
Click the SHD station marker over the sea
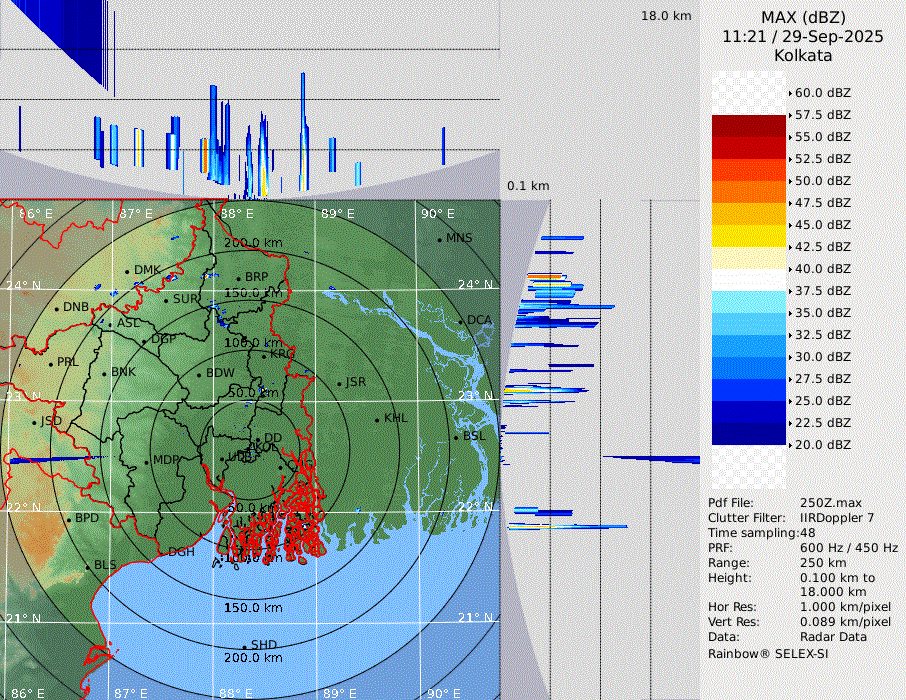244,646
